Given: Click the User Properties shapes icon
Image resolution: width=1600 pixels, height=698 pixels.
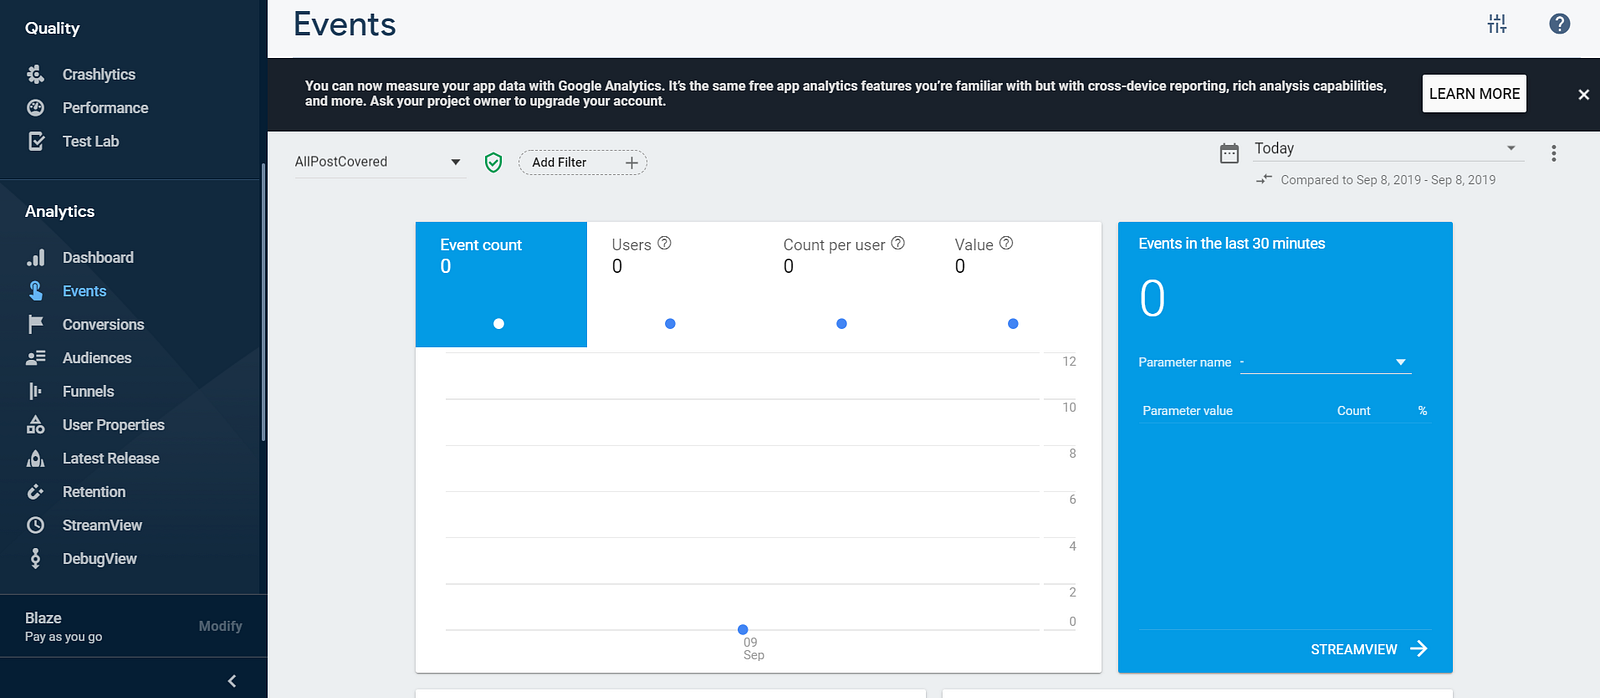Looking at the screenshot, I should click(36, 425).
